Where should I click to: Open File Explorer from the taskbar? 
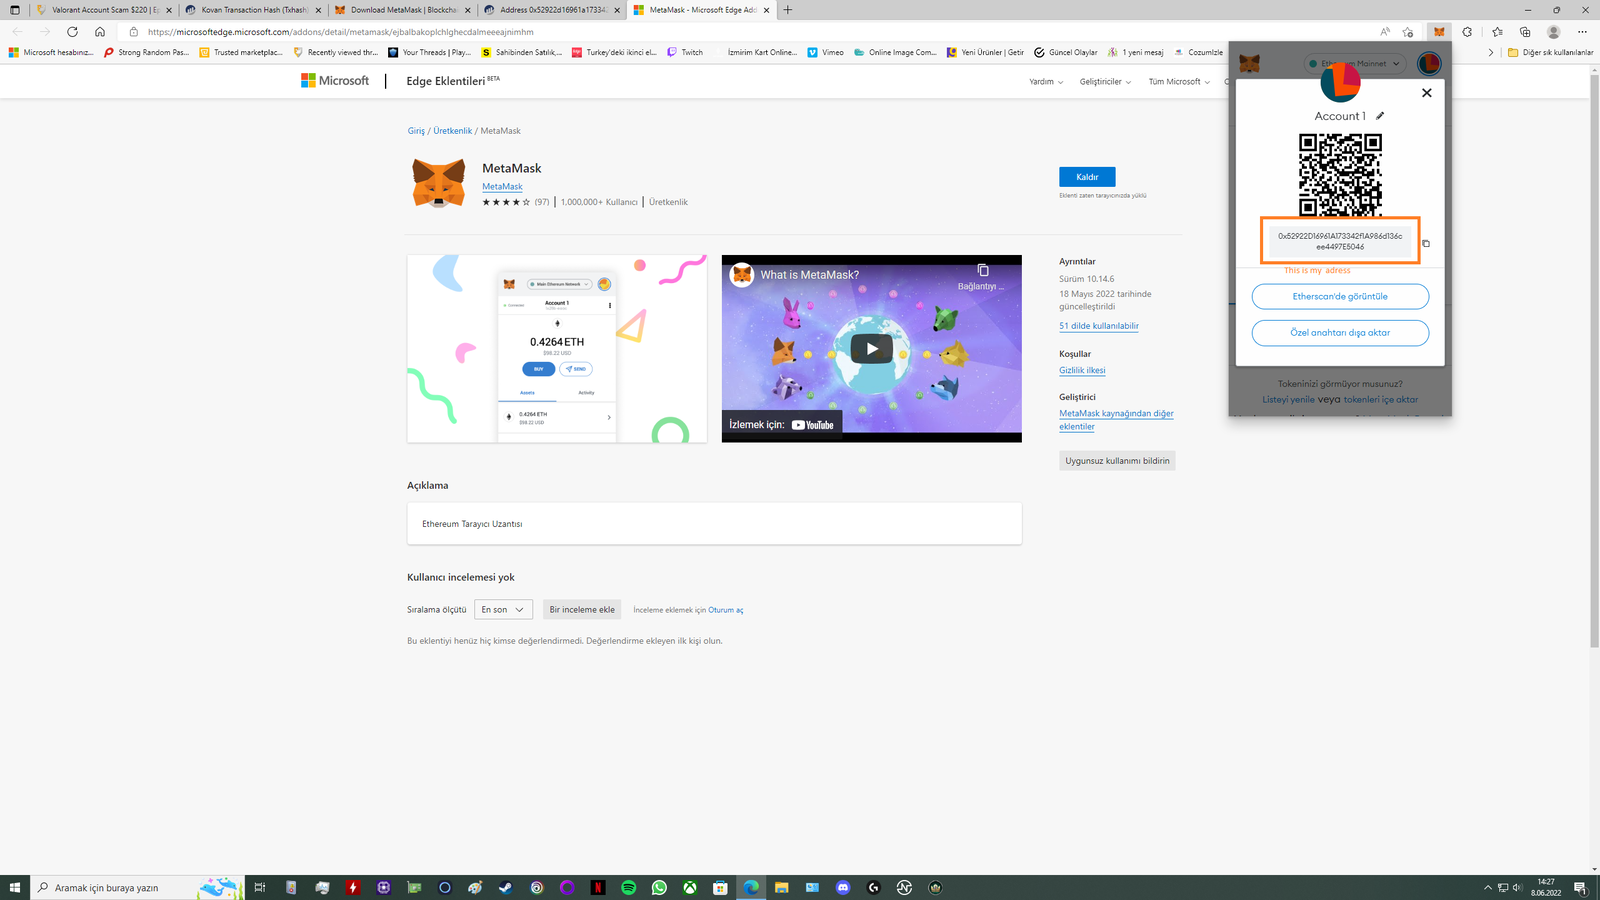point(781,887)
